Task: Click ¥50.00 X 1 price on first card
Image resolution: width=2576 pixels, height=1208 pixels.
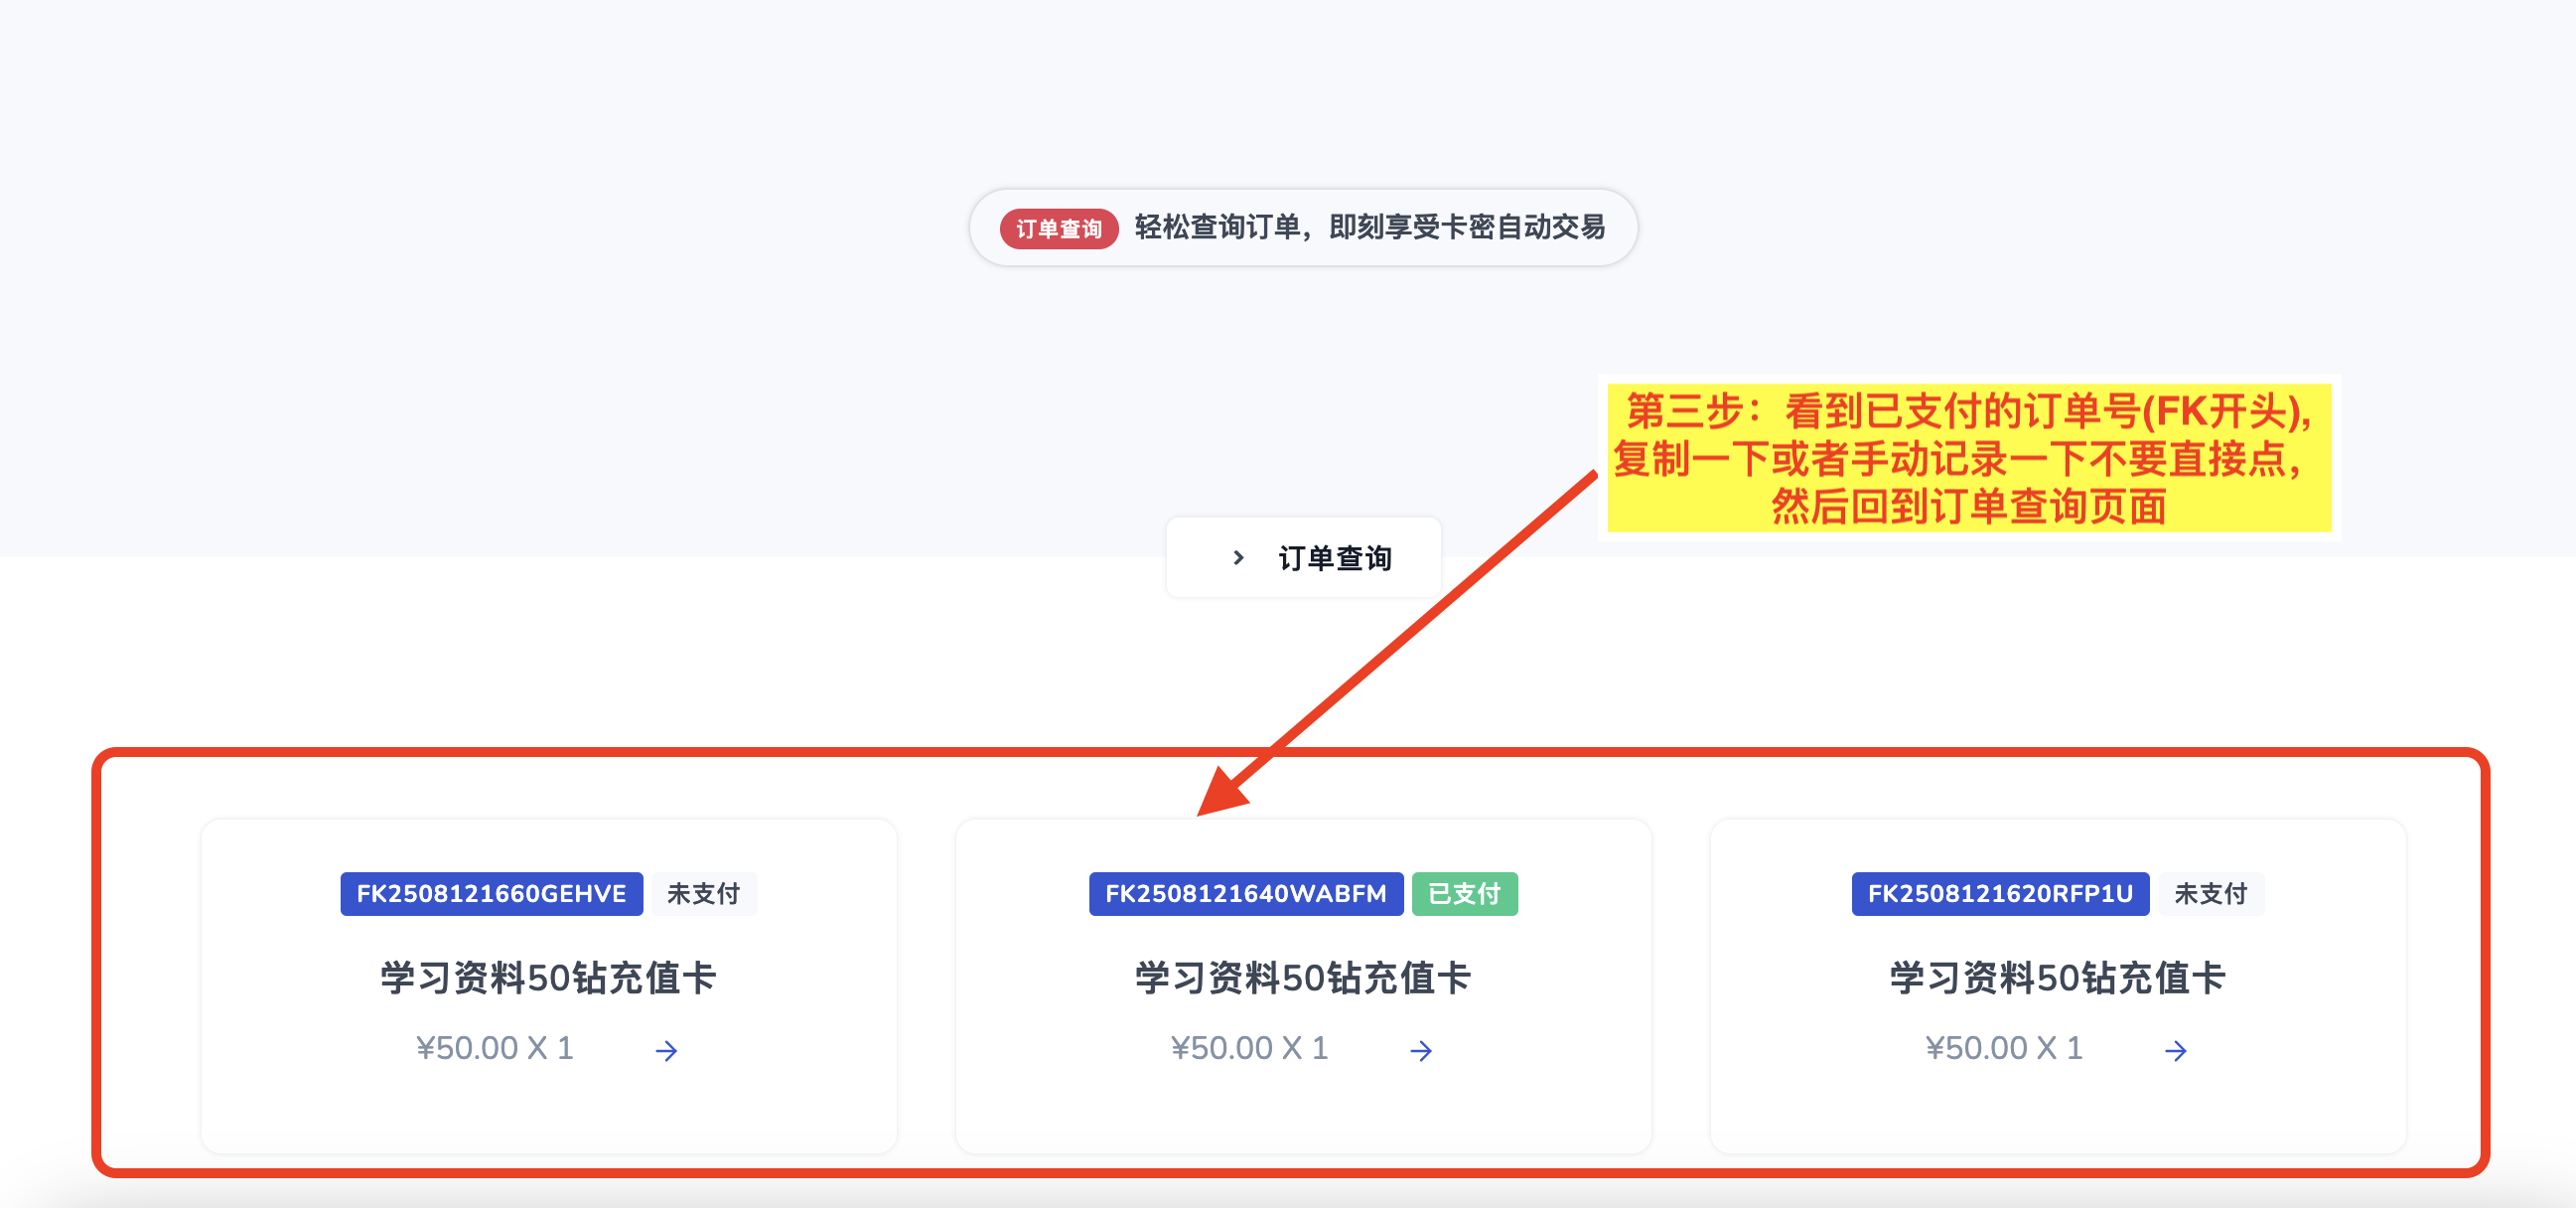Action: pyautogui.click(x=494, y=1048)
